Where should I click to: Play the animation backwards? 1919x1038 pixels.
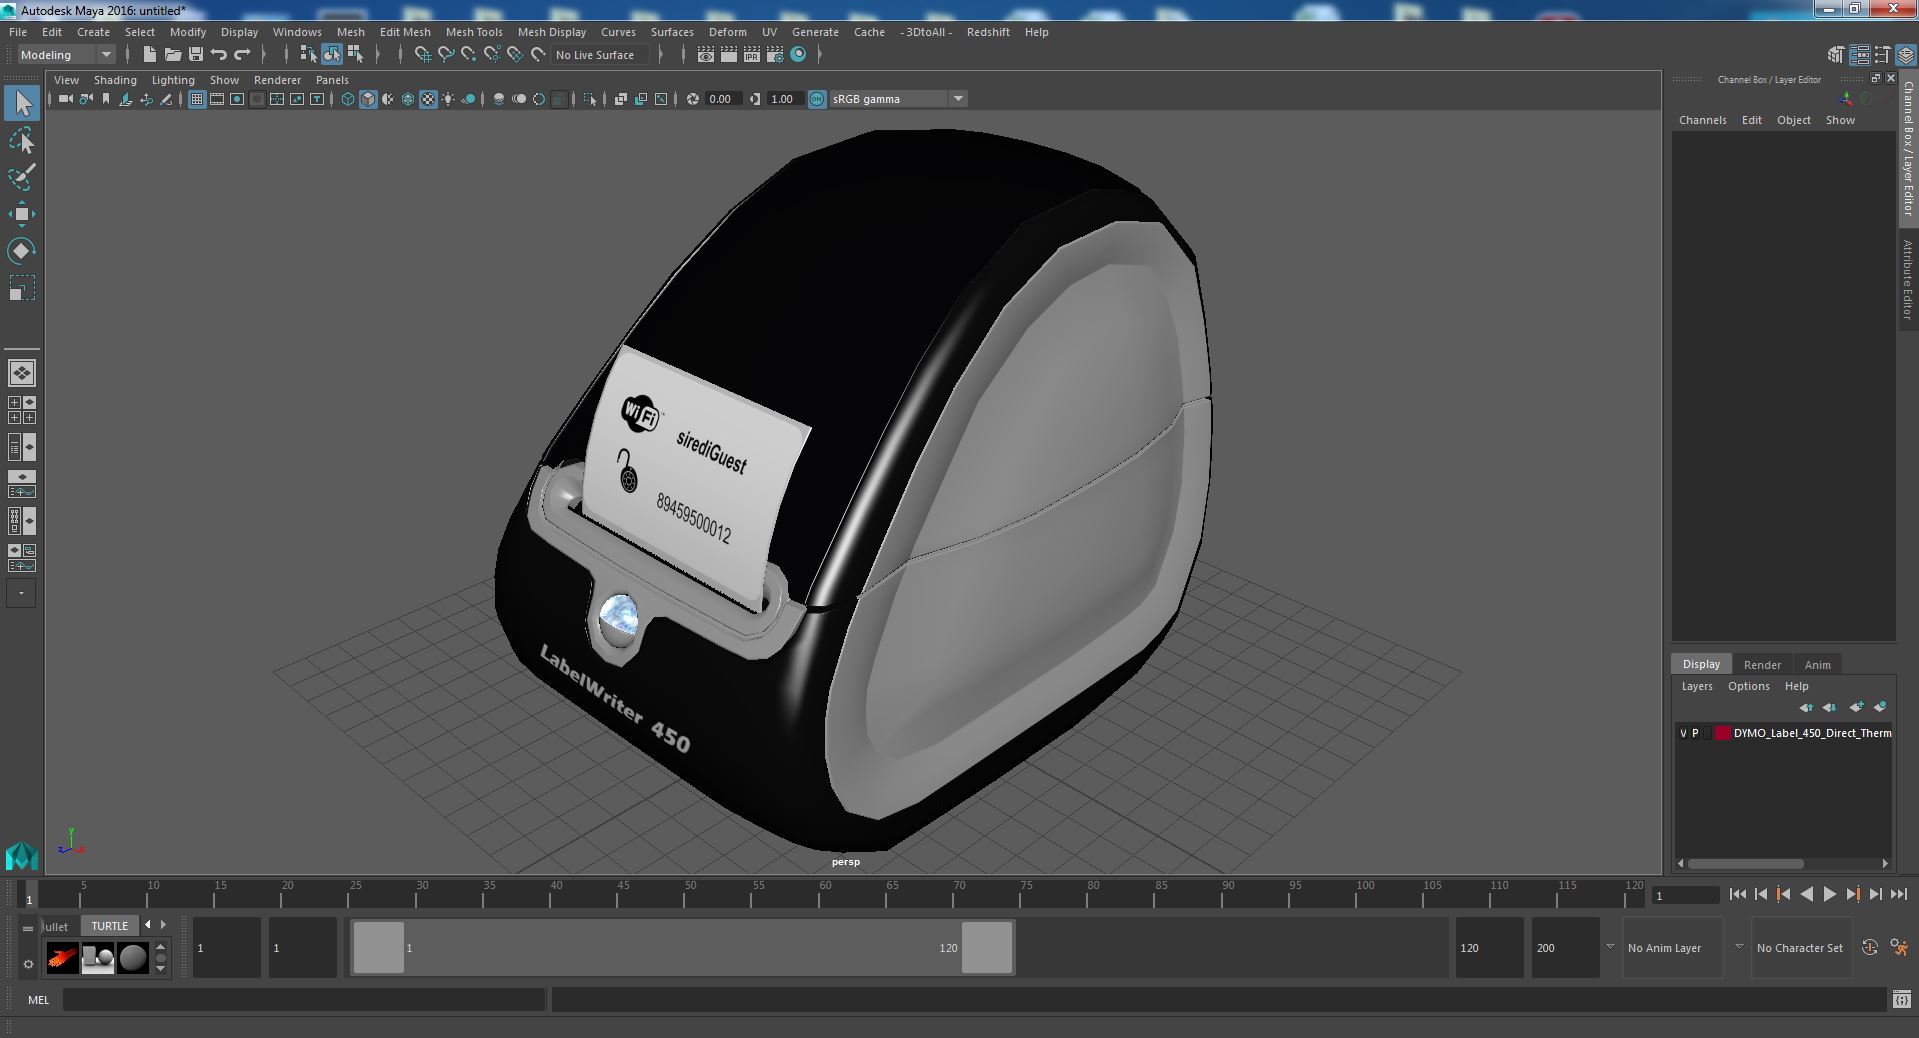tap(1806, 895)
